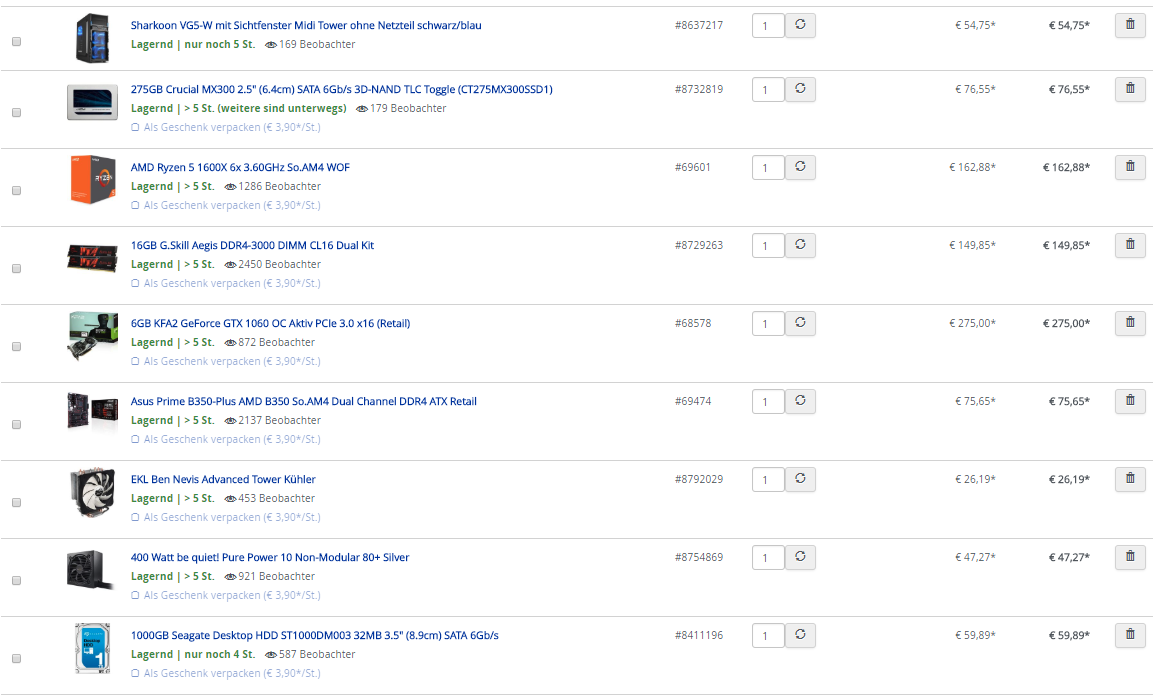Image resolution: width=1156 pixels, height=697 pixels.
Task: Click quantity field for G.Skill Aegis DDR4 kit
Action: click(x=767, y=246)
